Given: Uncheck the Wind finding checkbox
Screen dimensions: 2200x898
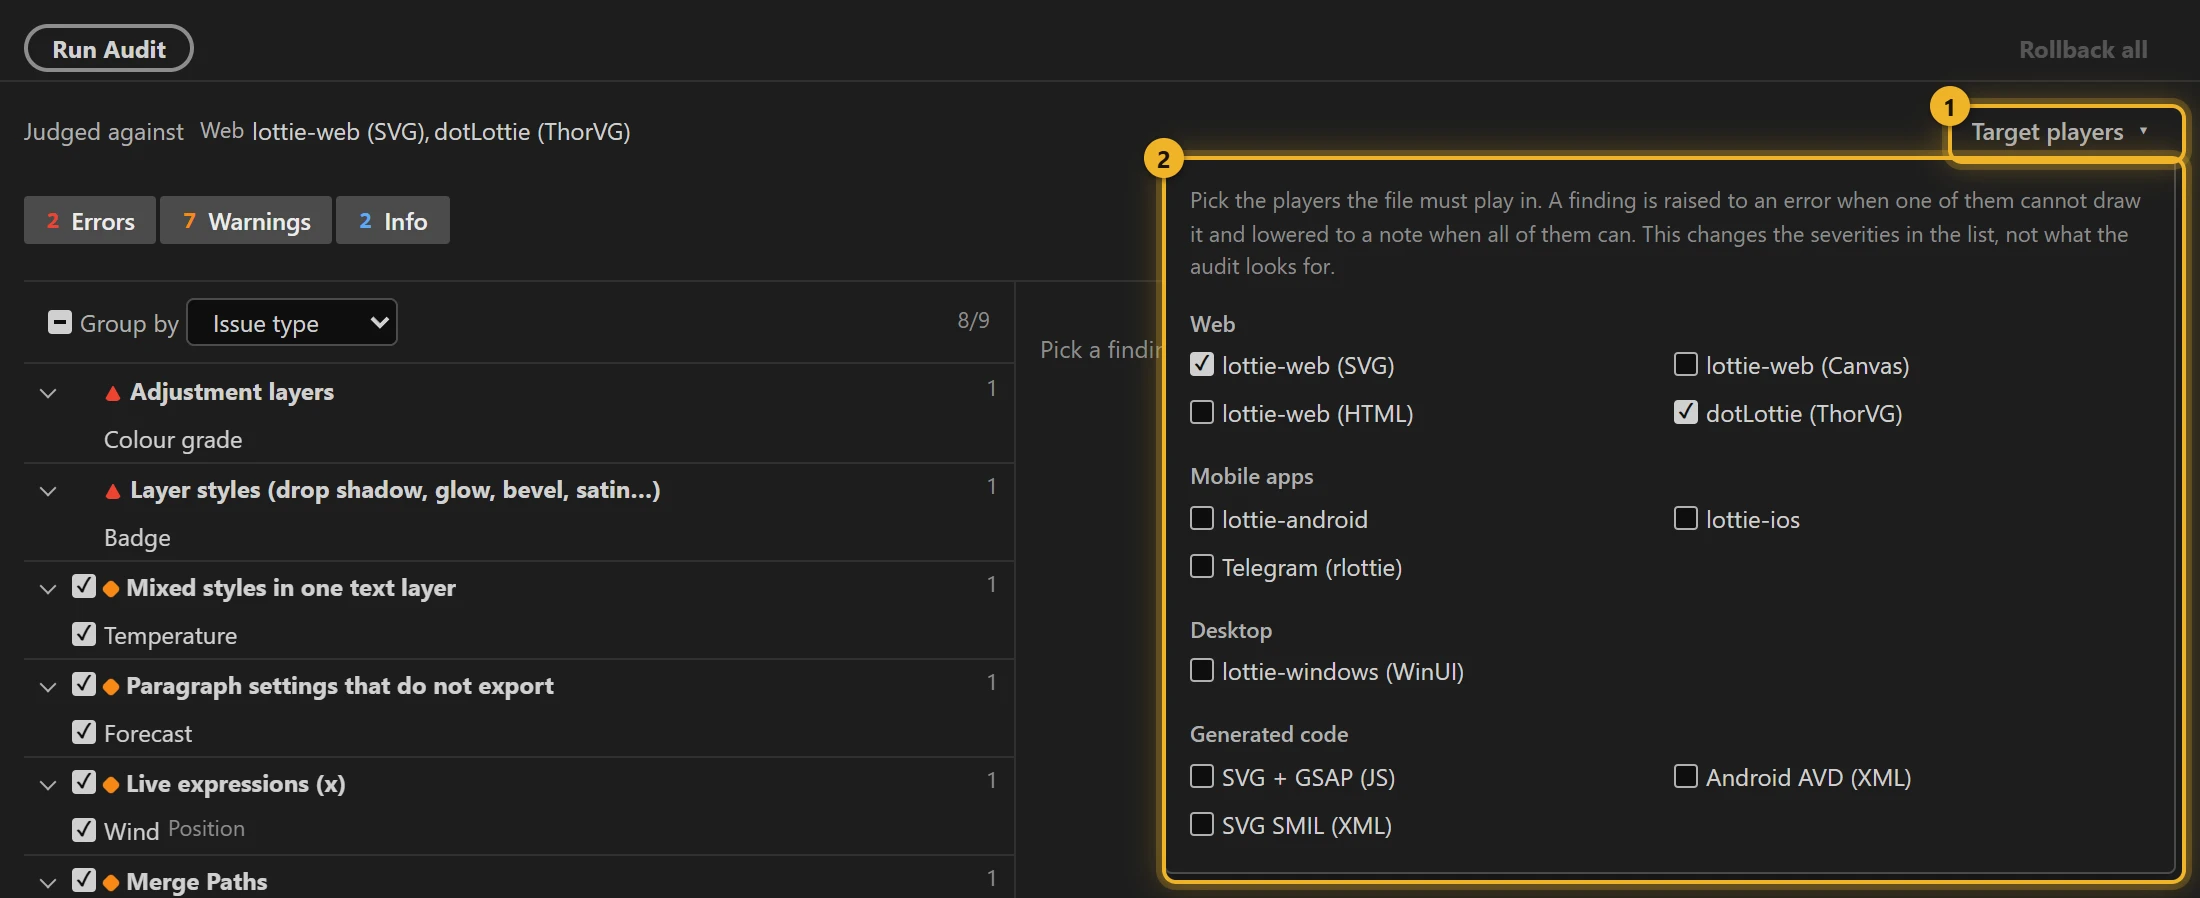Looking at the screenshot, I should pyautogui.click(x=84, y=831).
